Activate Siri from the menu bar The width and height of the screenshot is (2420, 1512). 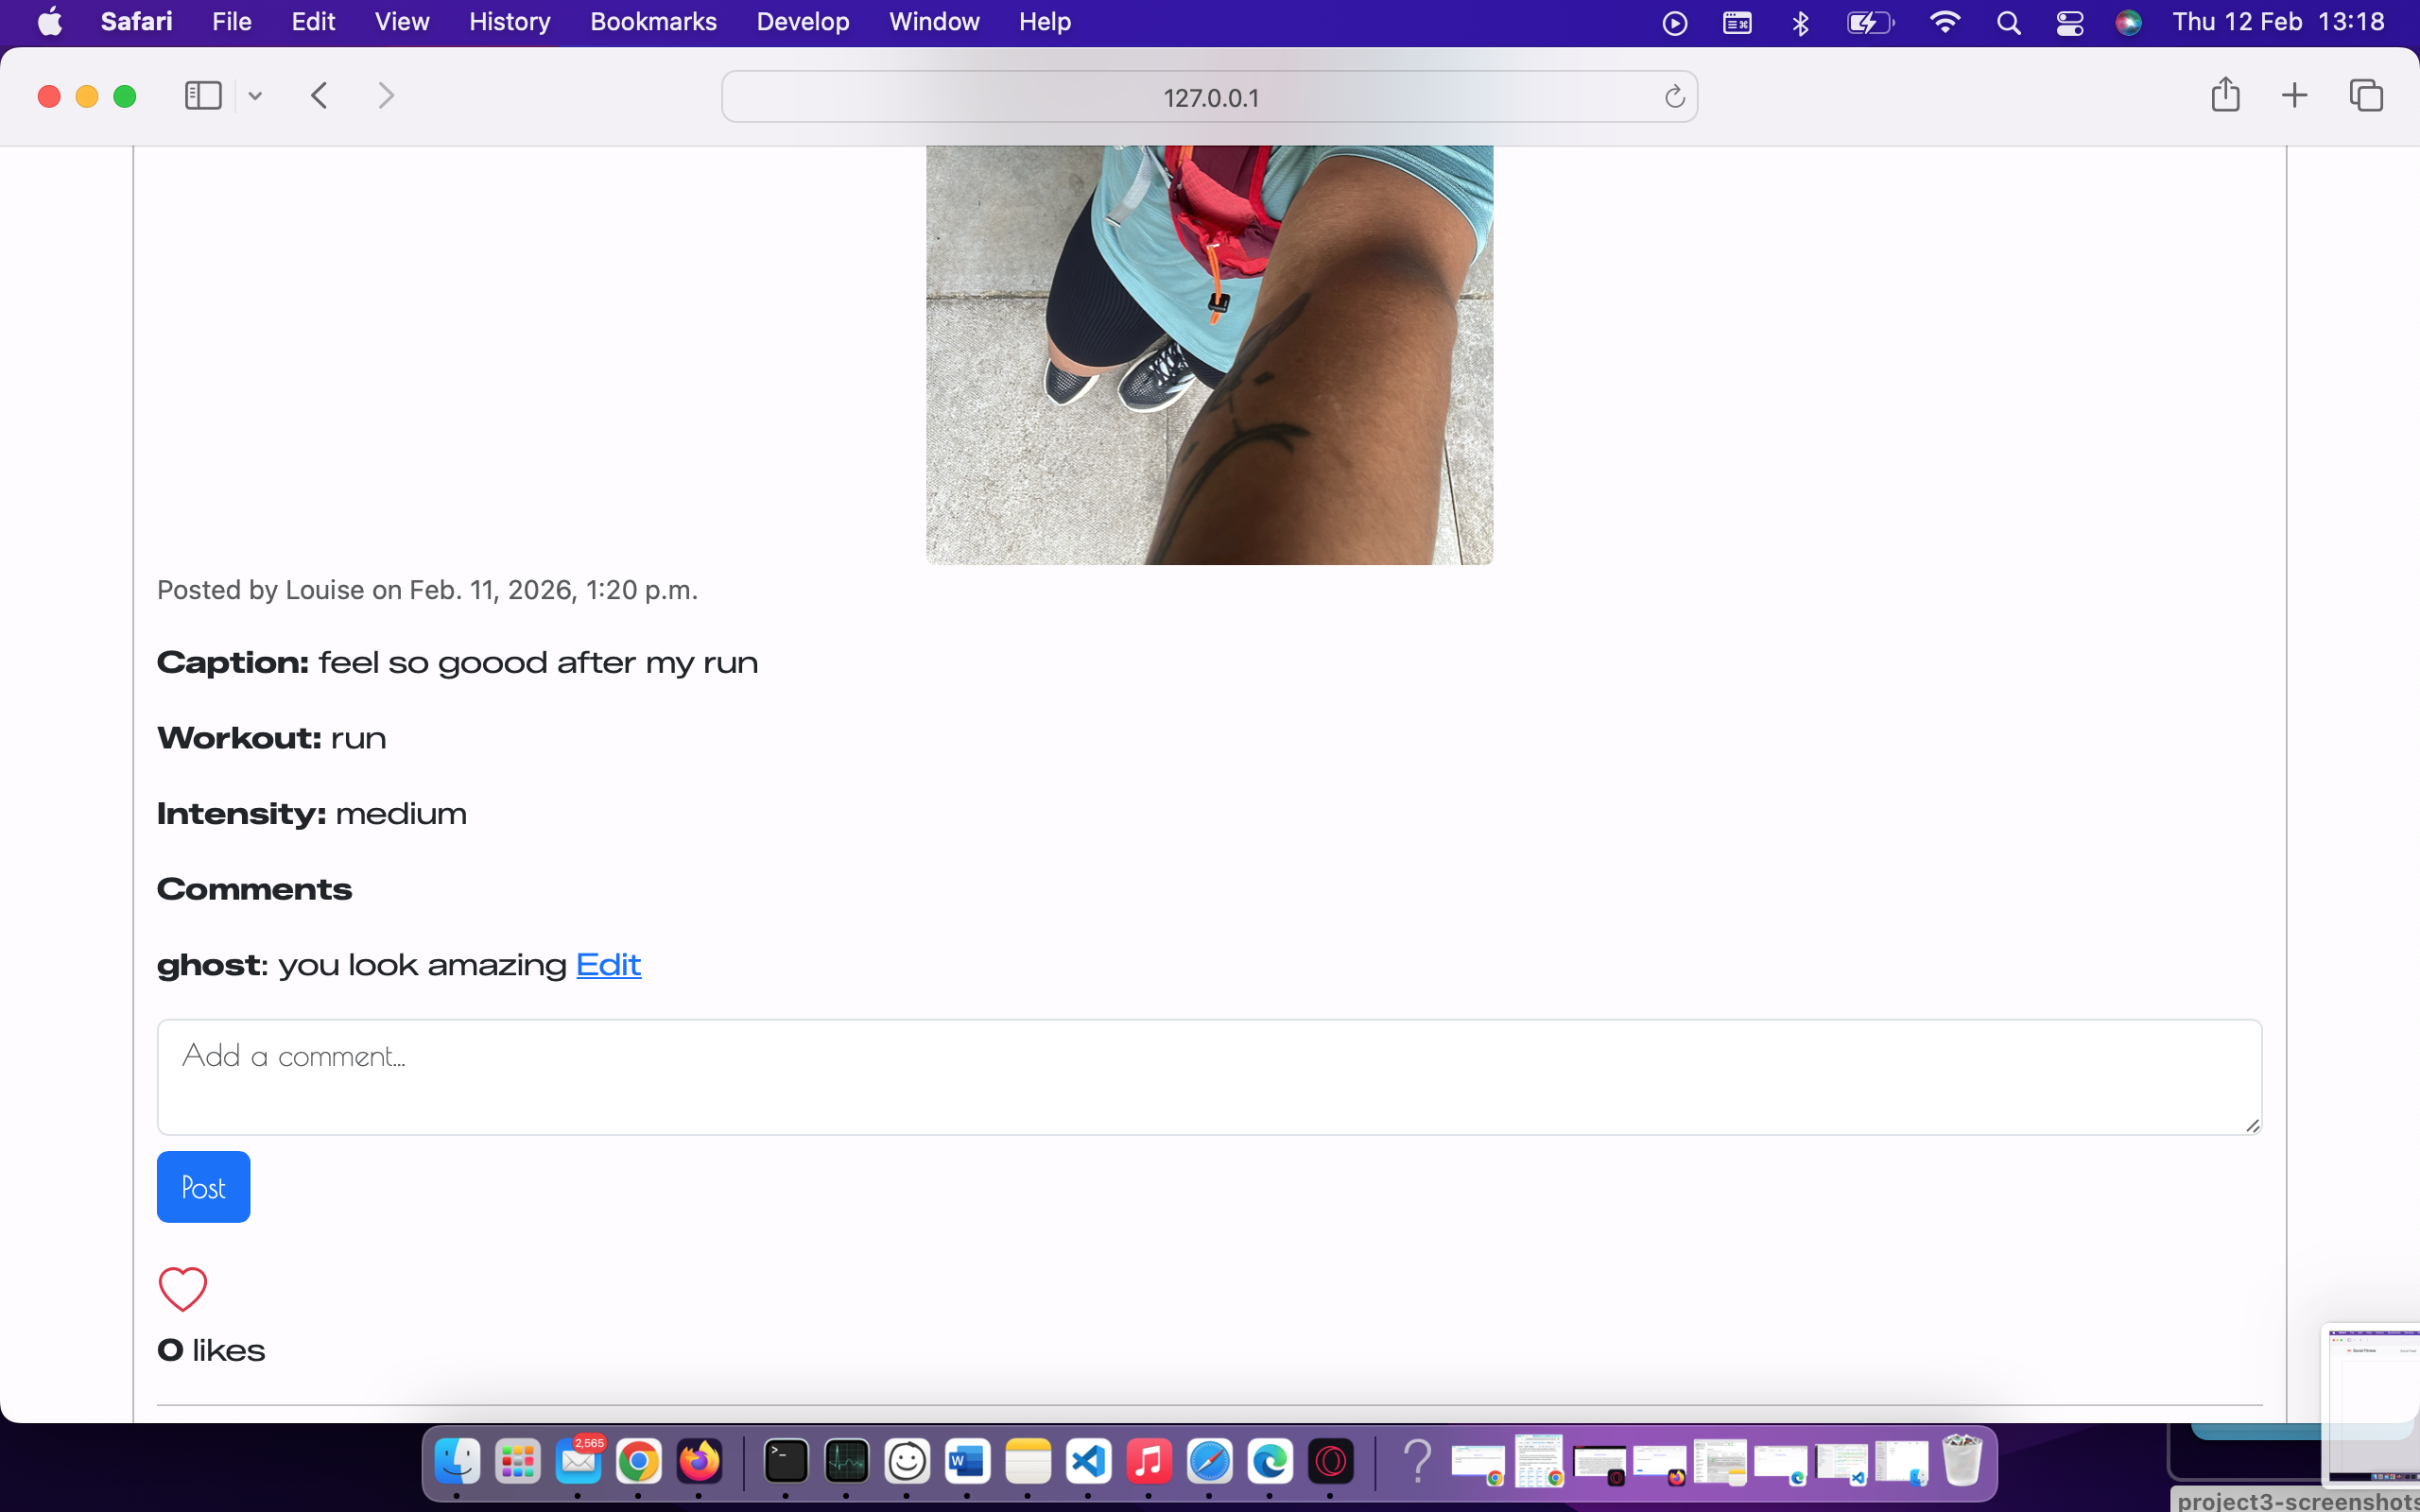[2129, 21]
